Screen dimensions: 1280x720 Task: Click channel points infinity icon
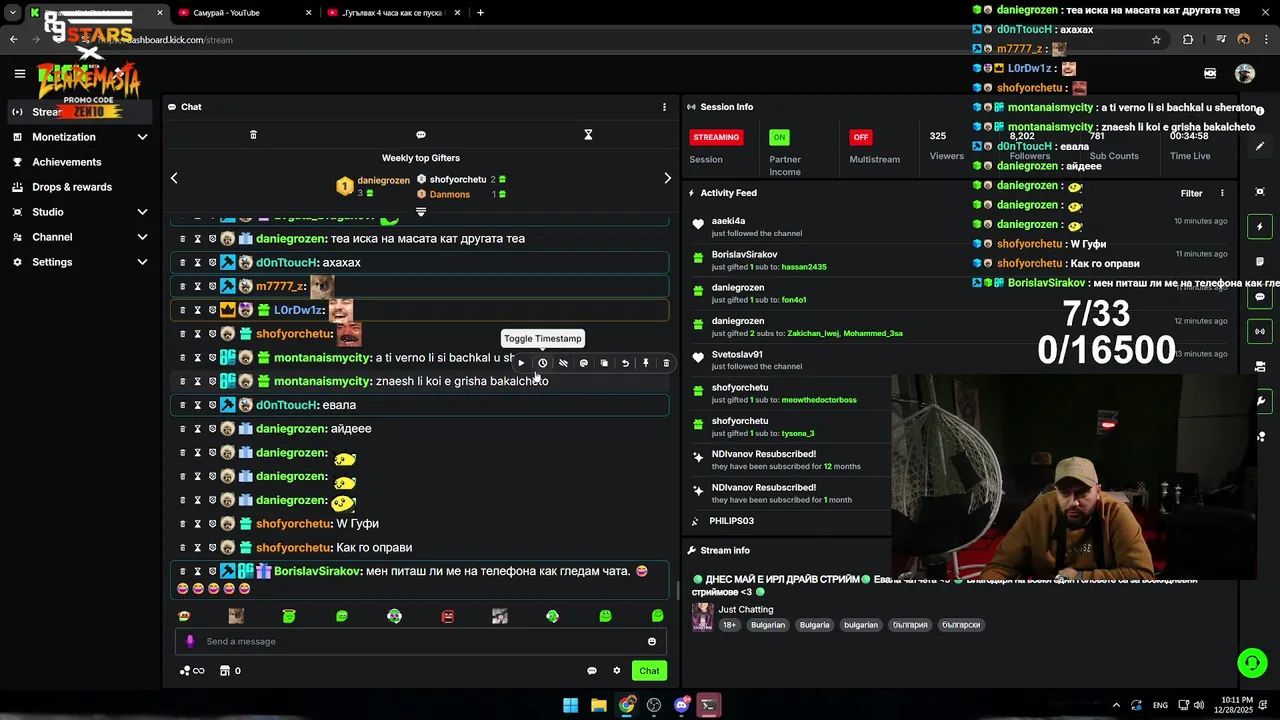click(x=192, y=671)
